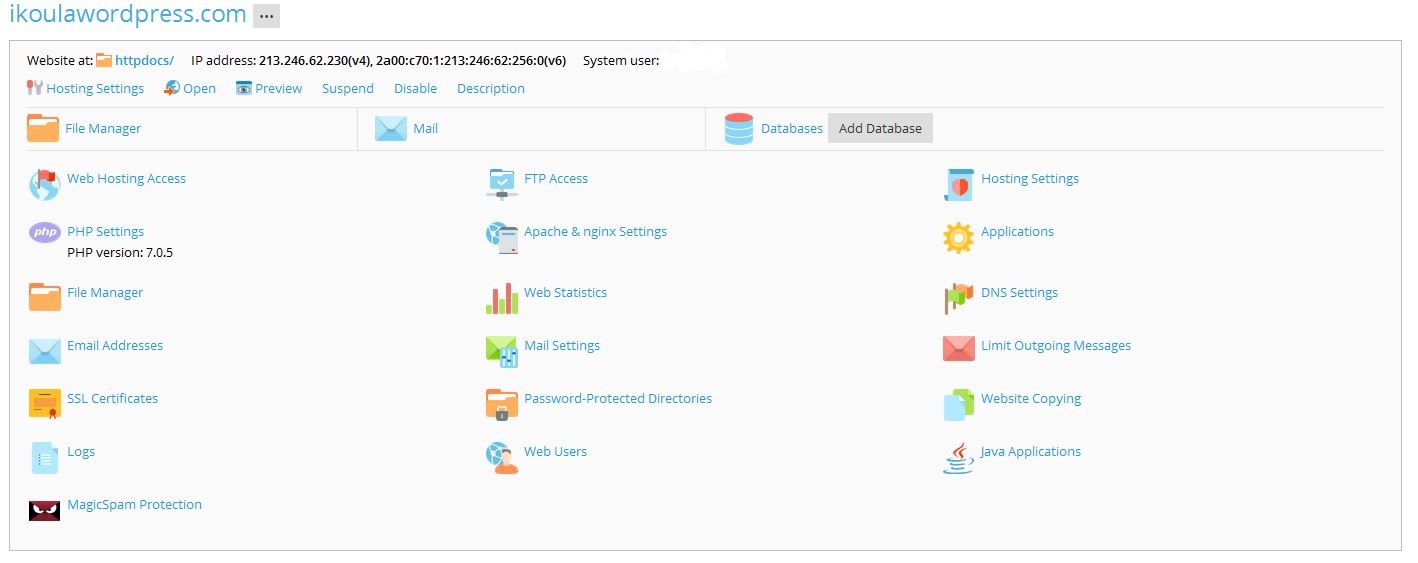
Task: Click the Web Hosting Access globe icon
Action: tap(45, 184)
